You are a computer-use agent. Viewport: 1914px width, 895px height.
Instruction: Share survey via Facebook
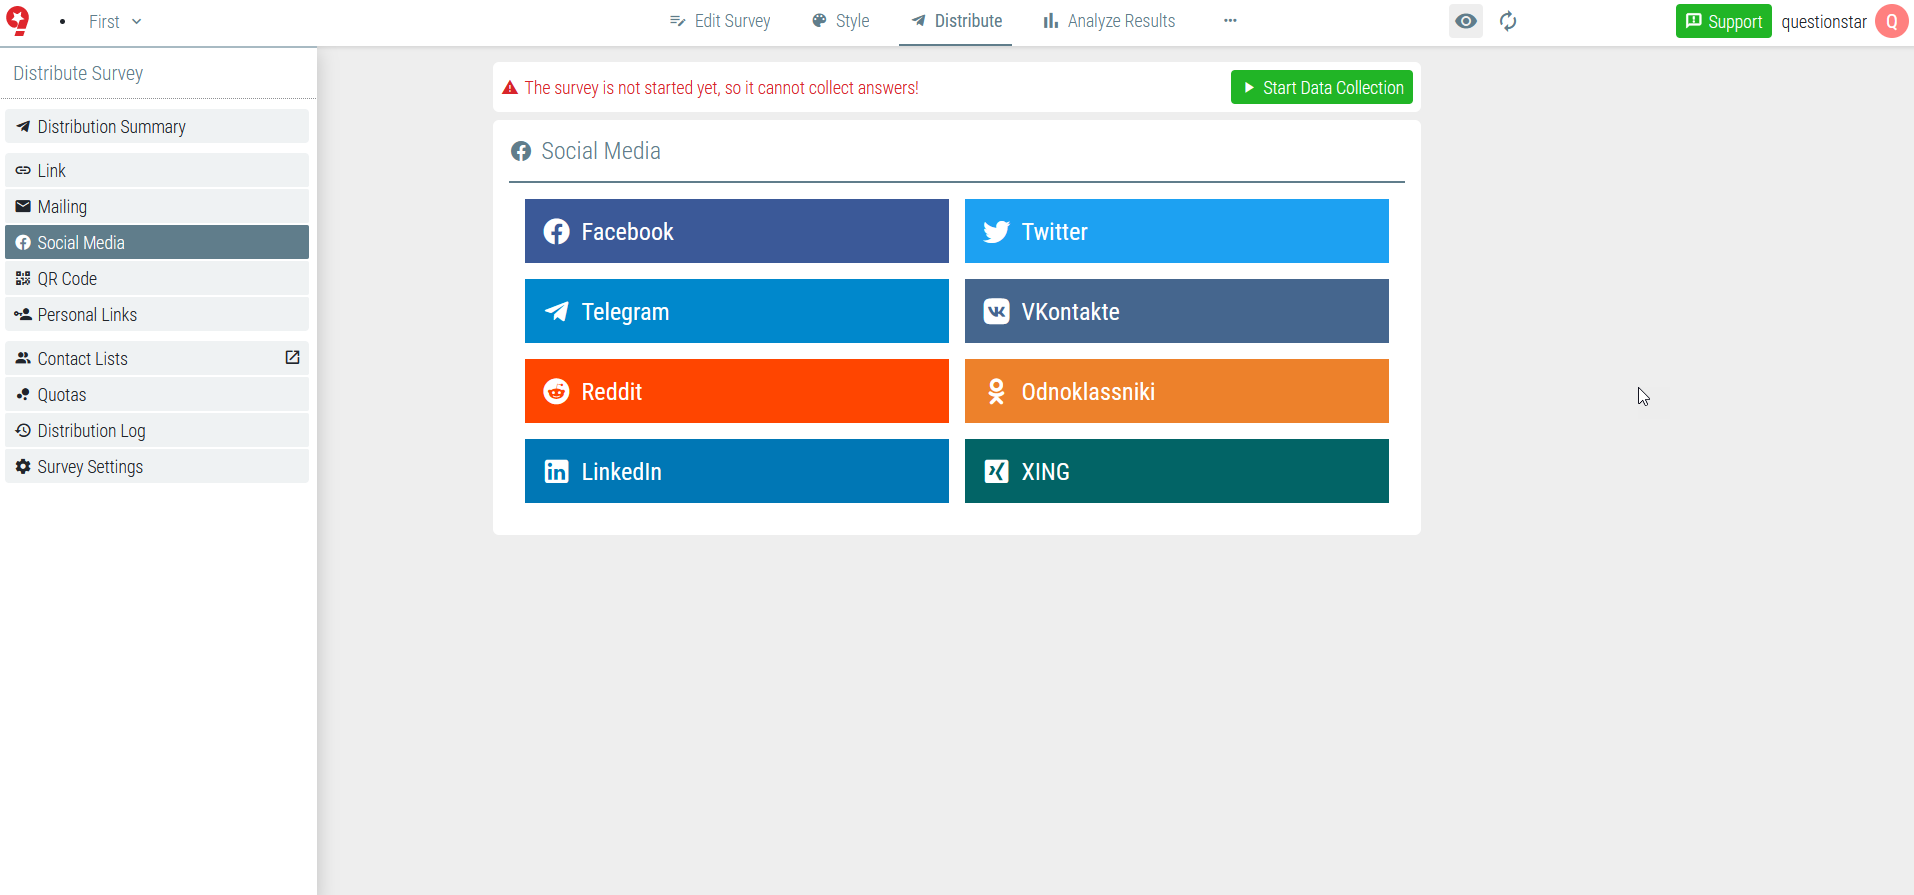tap(737, 231)
